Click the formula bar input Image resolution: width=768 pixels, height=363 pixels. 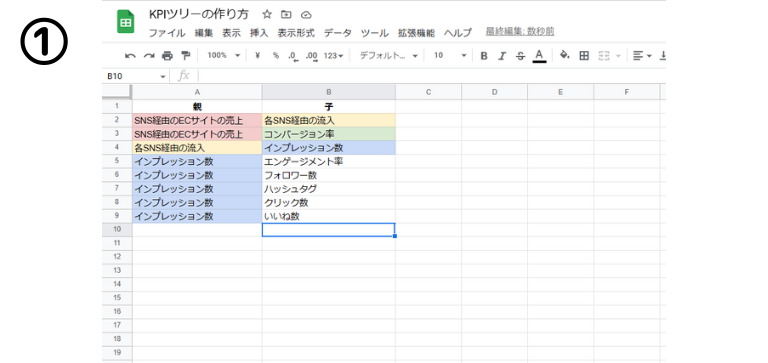point(431,76)
